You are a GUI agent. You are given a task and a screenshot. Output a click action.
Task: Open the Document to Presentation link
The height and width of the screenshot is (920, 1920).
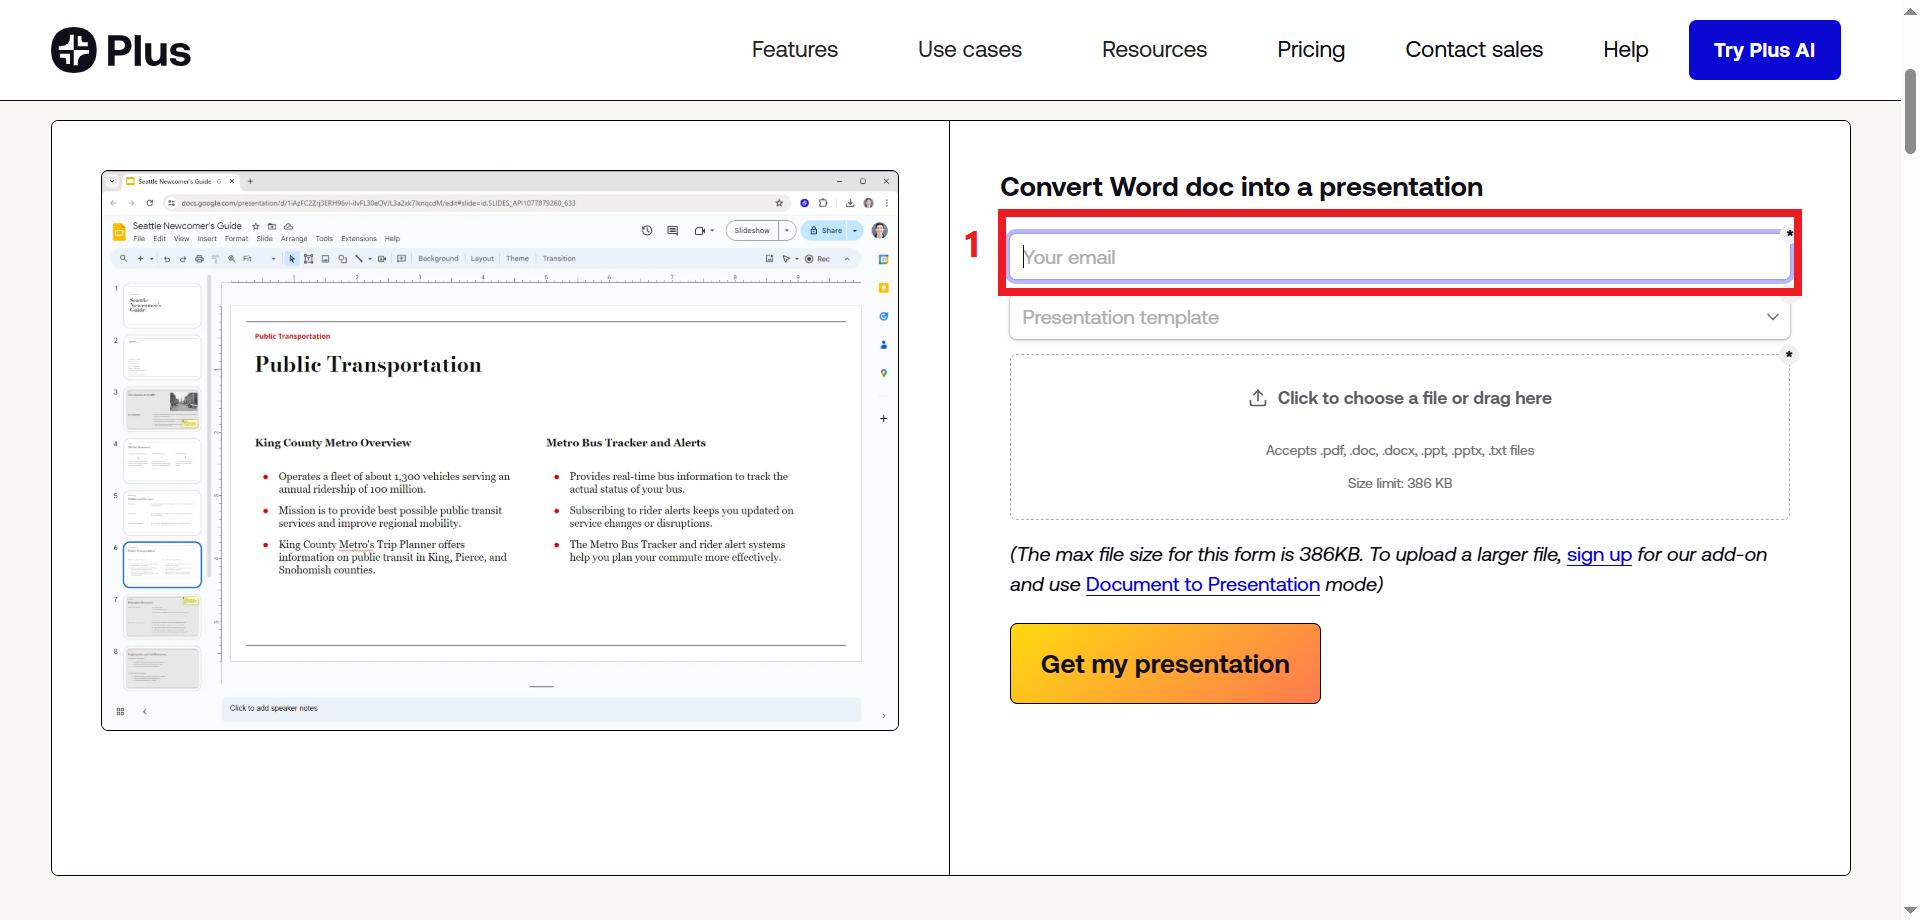pyautogui.click(x=1202, y=585)
